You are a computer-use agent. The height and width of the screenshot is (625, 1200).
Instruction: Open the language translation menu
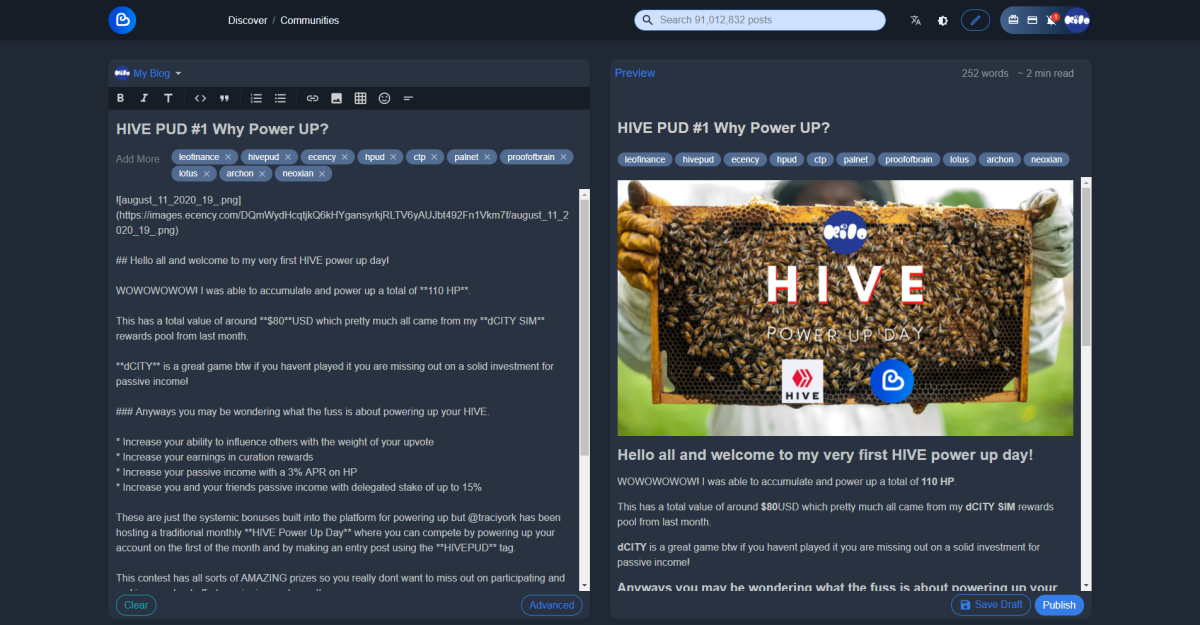click(915, 20)
